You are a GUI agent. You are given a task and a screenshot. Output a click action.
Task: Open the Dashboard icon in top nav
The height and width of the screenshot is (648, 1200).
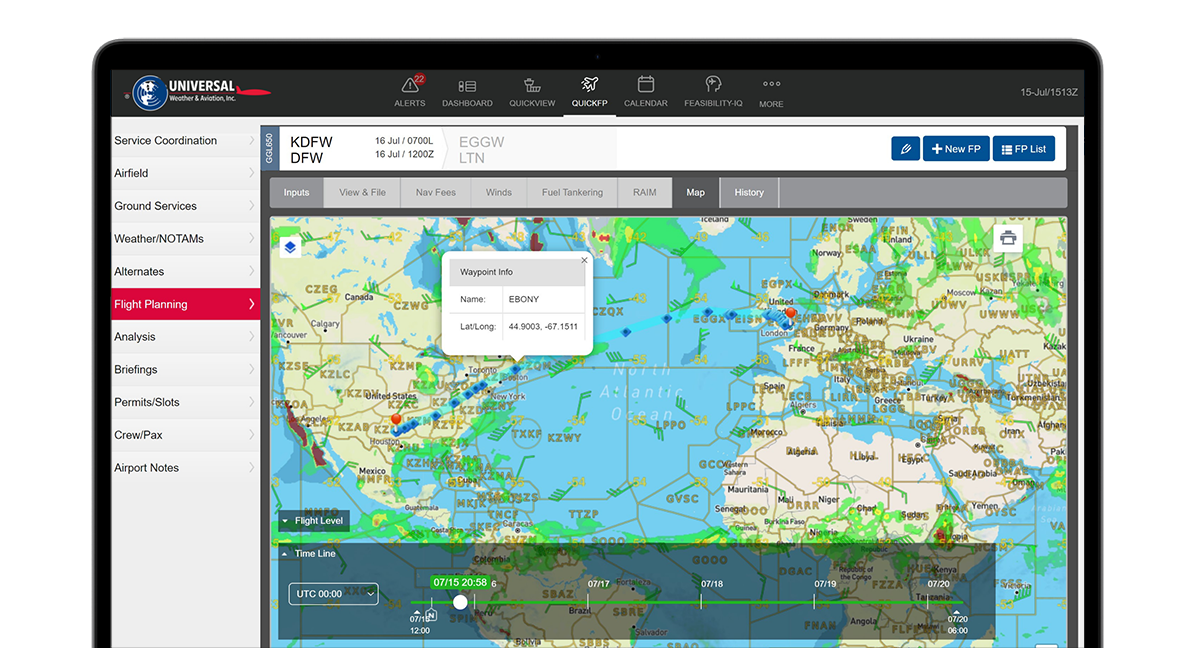(467, 86)
